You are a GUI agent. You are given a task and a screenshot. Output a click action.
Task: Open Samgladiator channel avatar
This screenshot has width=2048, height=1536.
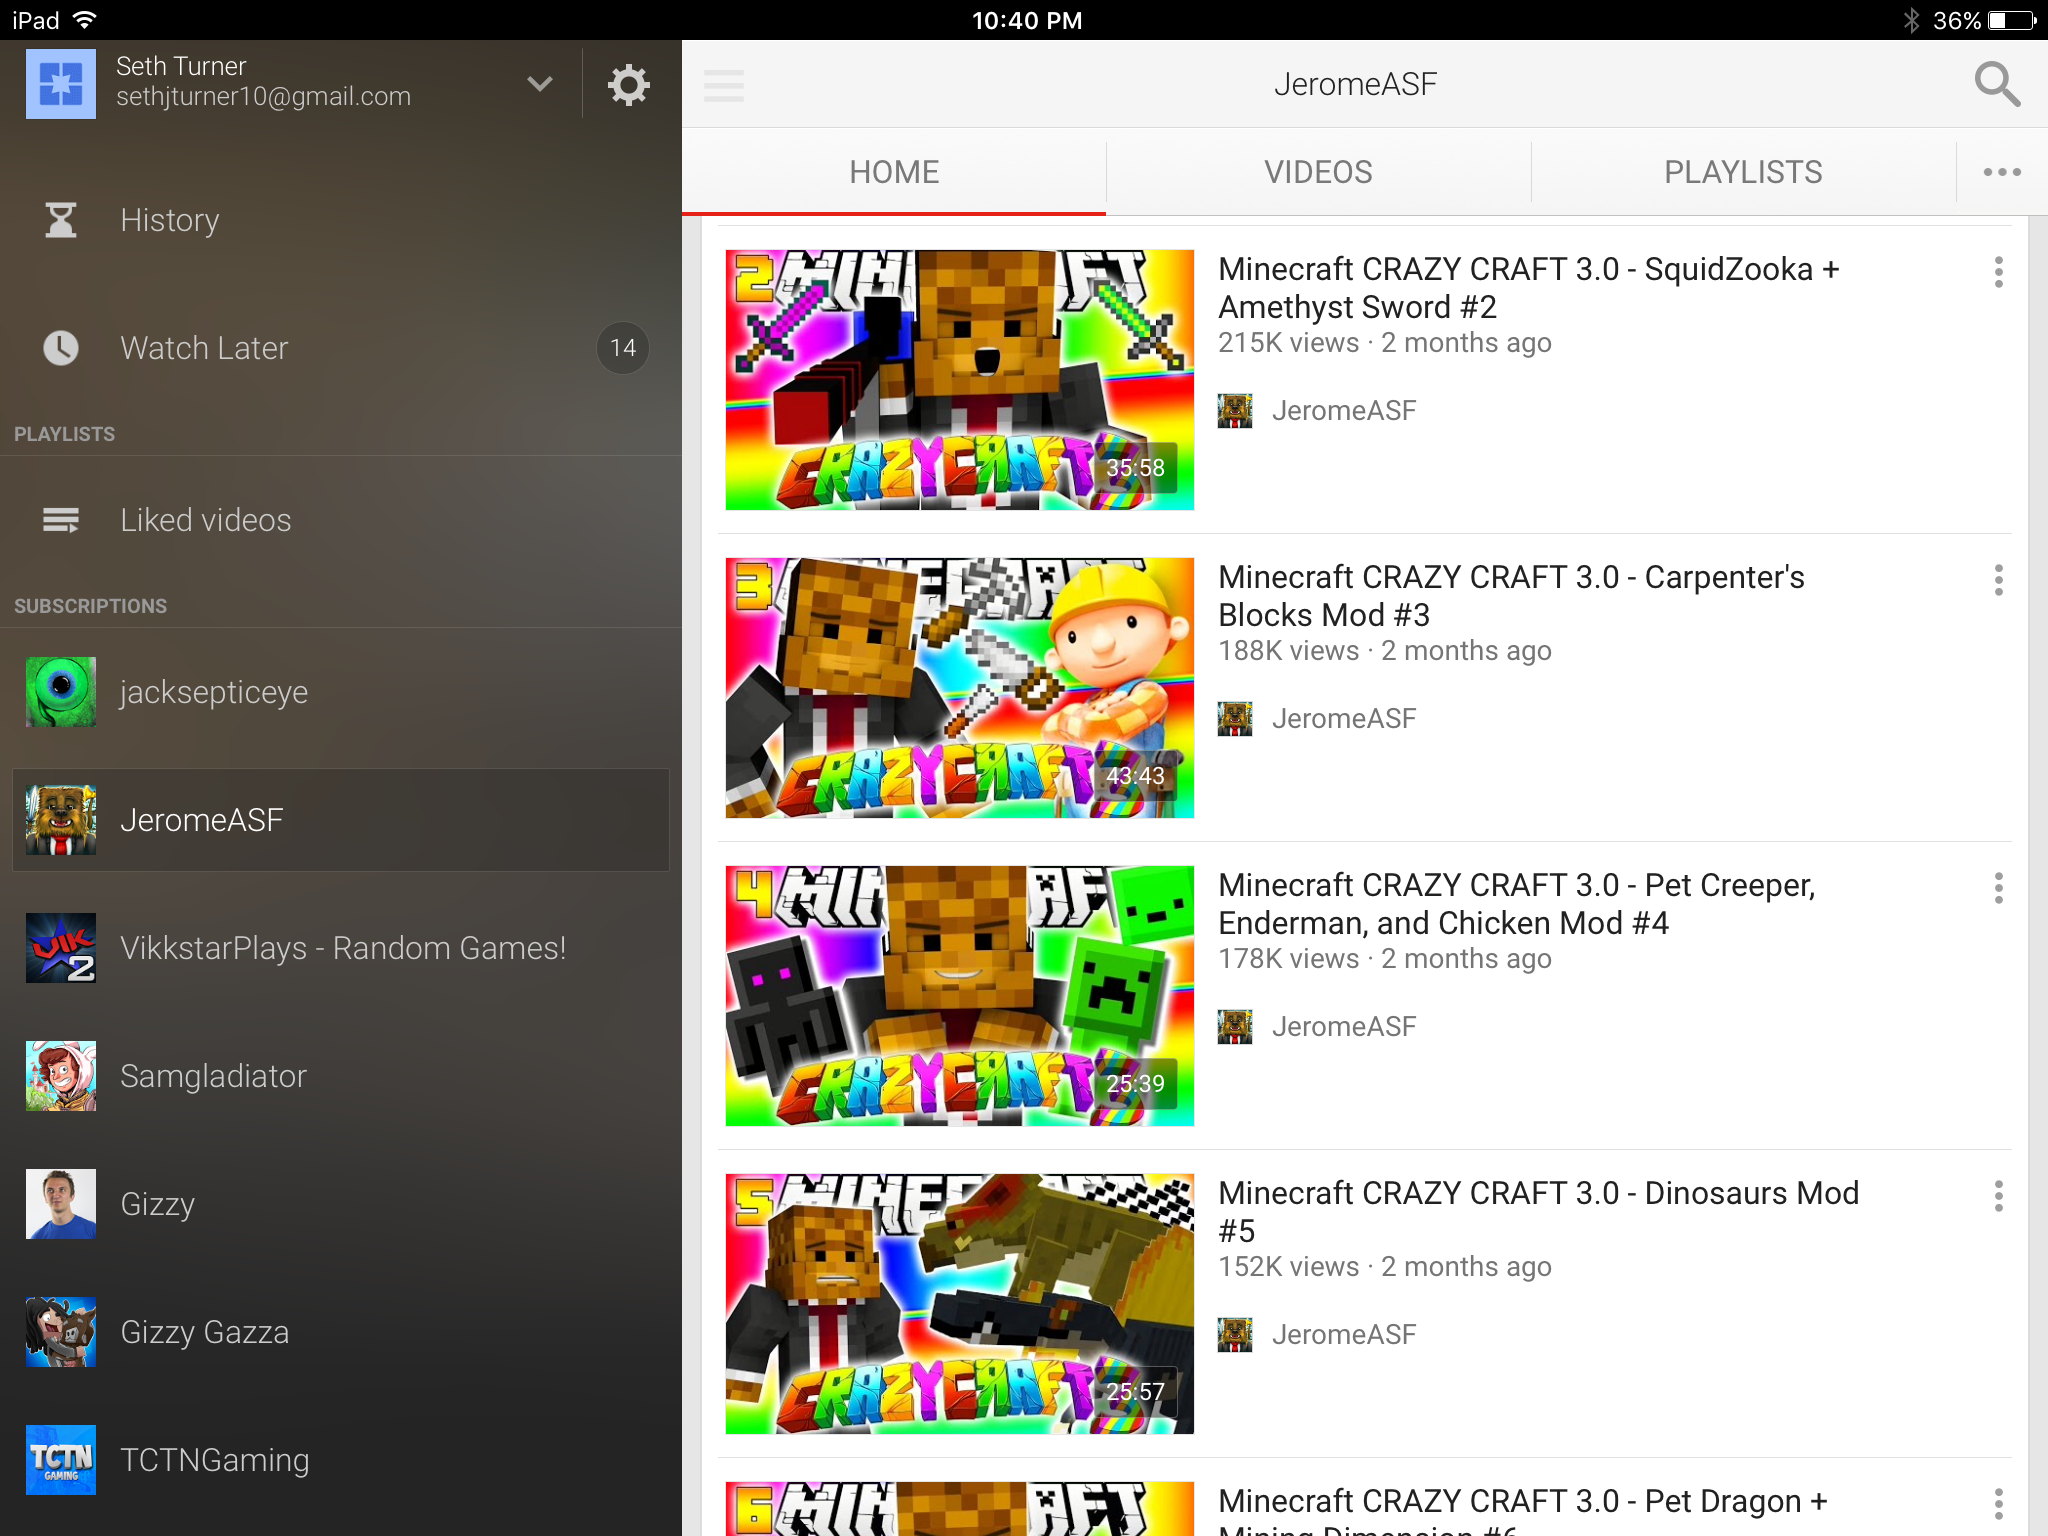pyautogui.click(x=61, y=1076)
